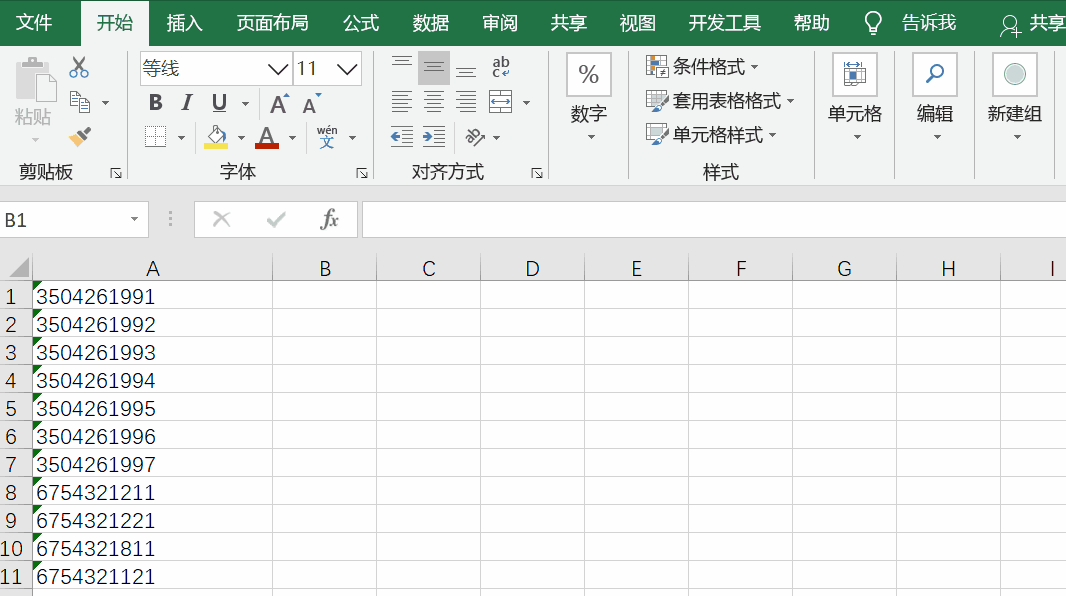Select cell with 6754321811

click(x=152, y=548)
